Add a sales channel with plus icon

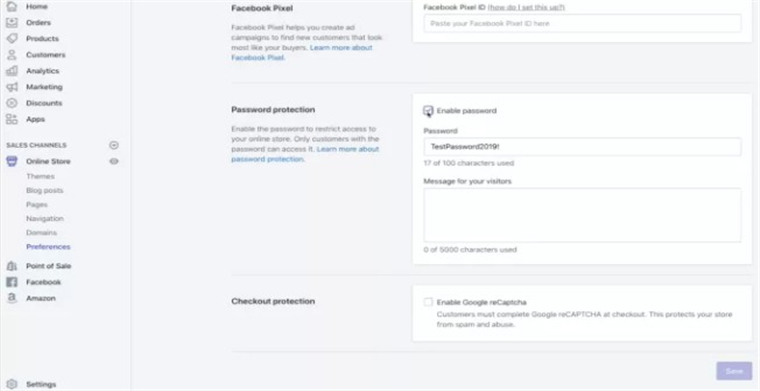tap(114, 145)
